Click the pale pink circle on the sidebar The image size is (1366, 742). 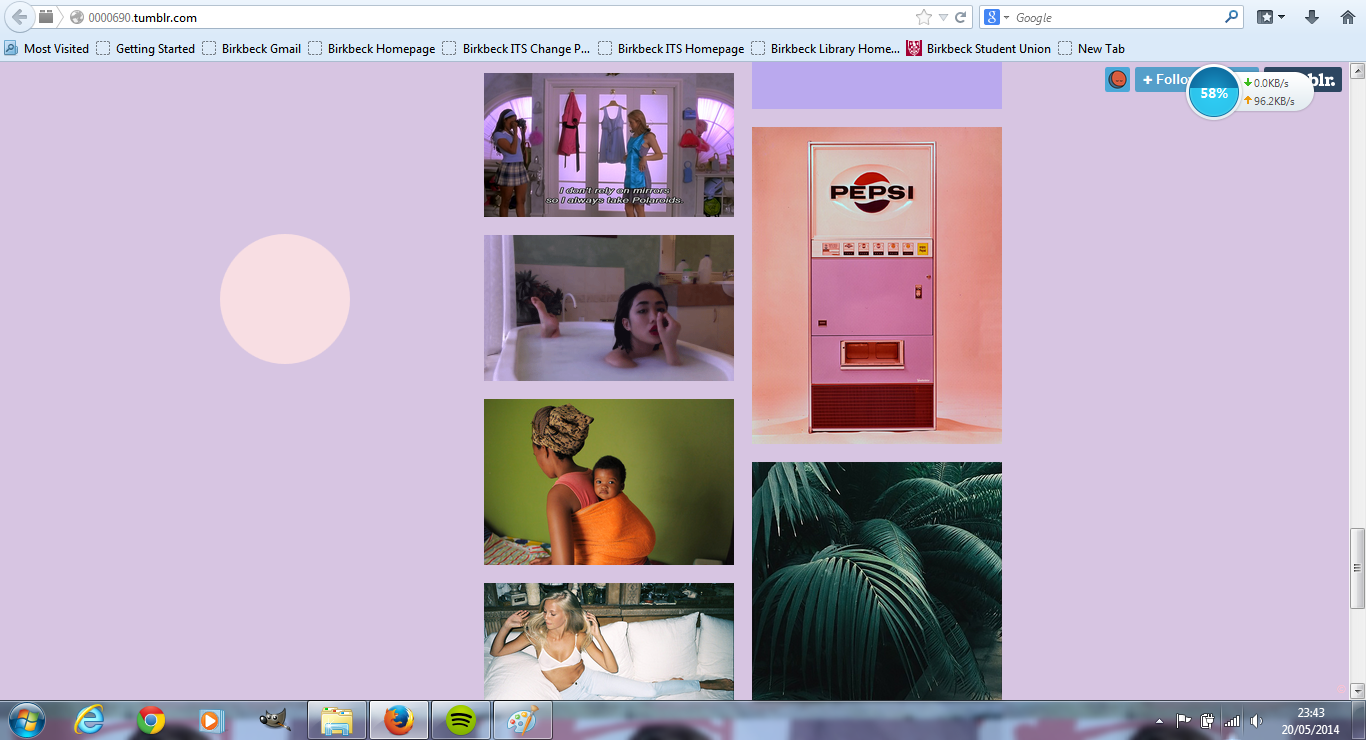point(285,299)
